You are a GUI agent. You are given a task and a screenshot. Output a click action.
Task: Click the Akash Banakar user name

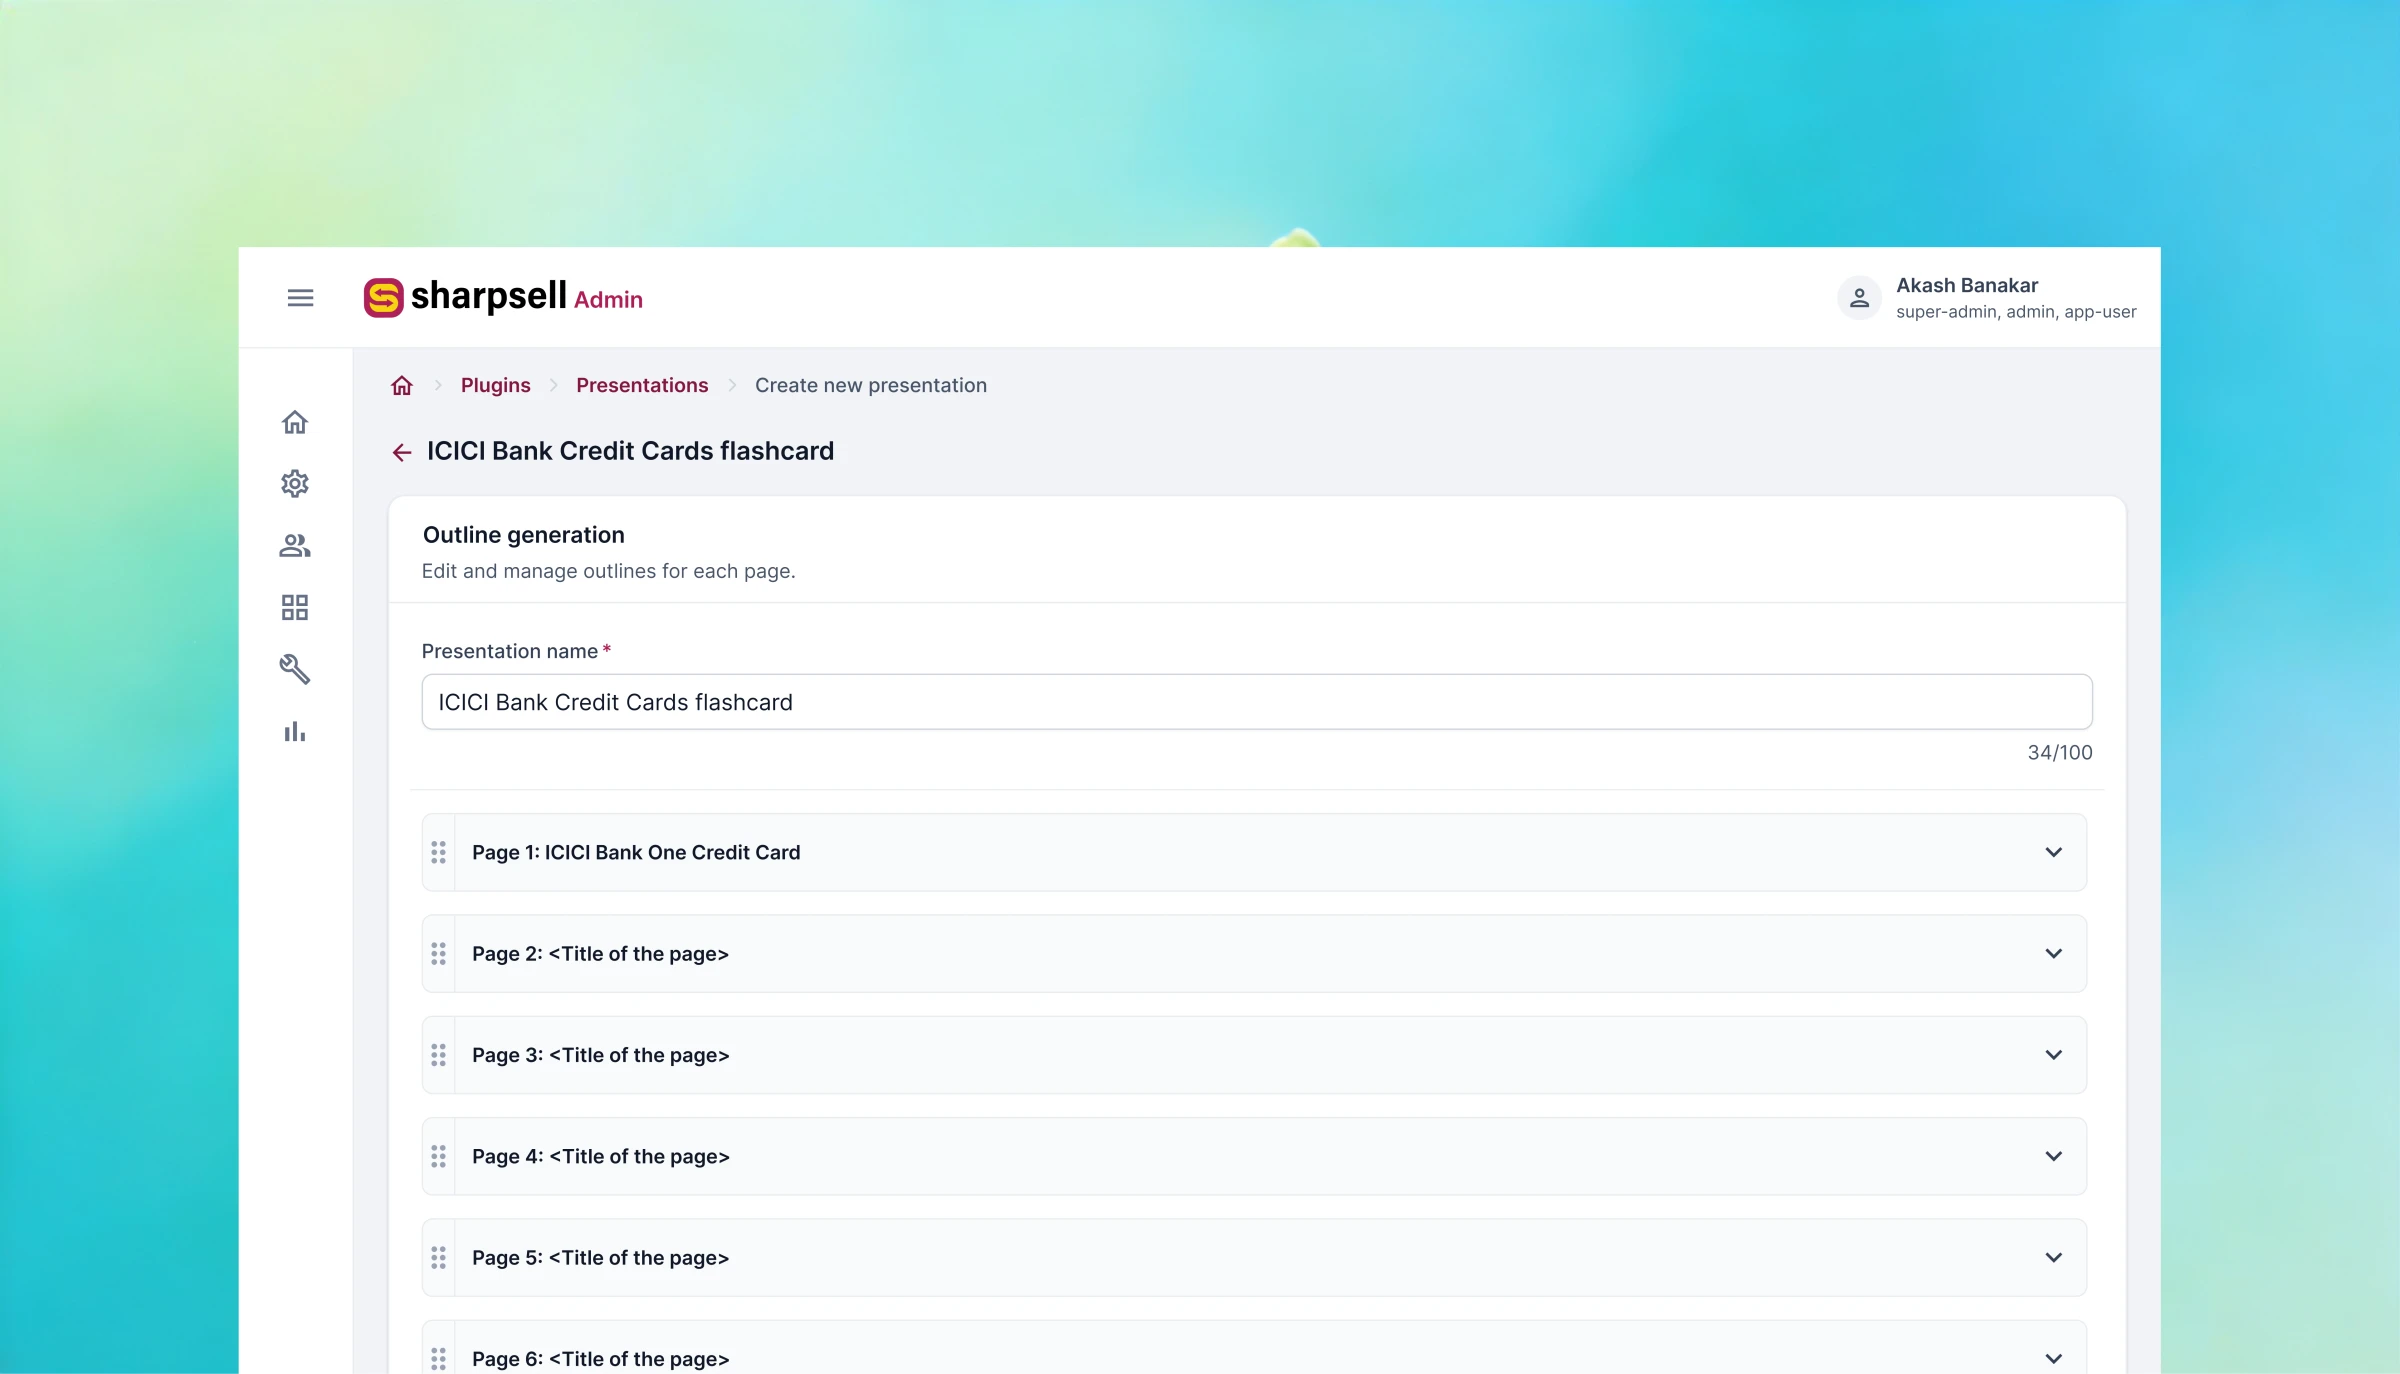tap(1967, 286)
